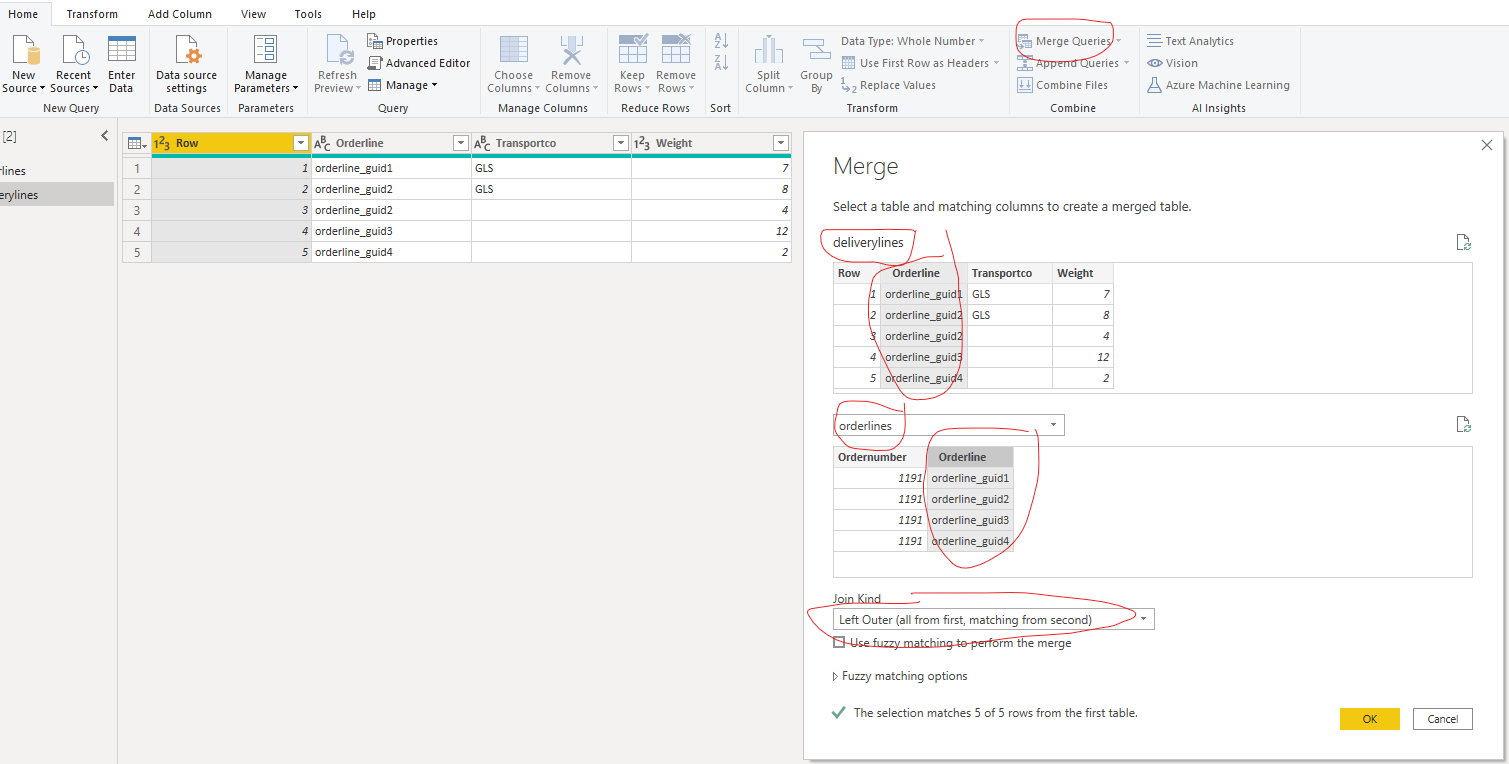Open the Tools tab
This screenshot has width=1509, height=764.
point(308,14)
